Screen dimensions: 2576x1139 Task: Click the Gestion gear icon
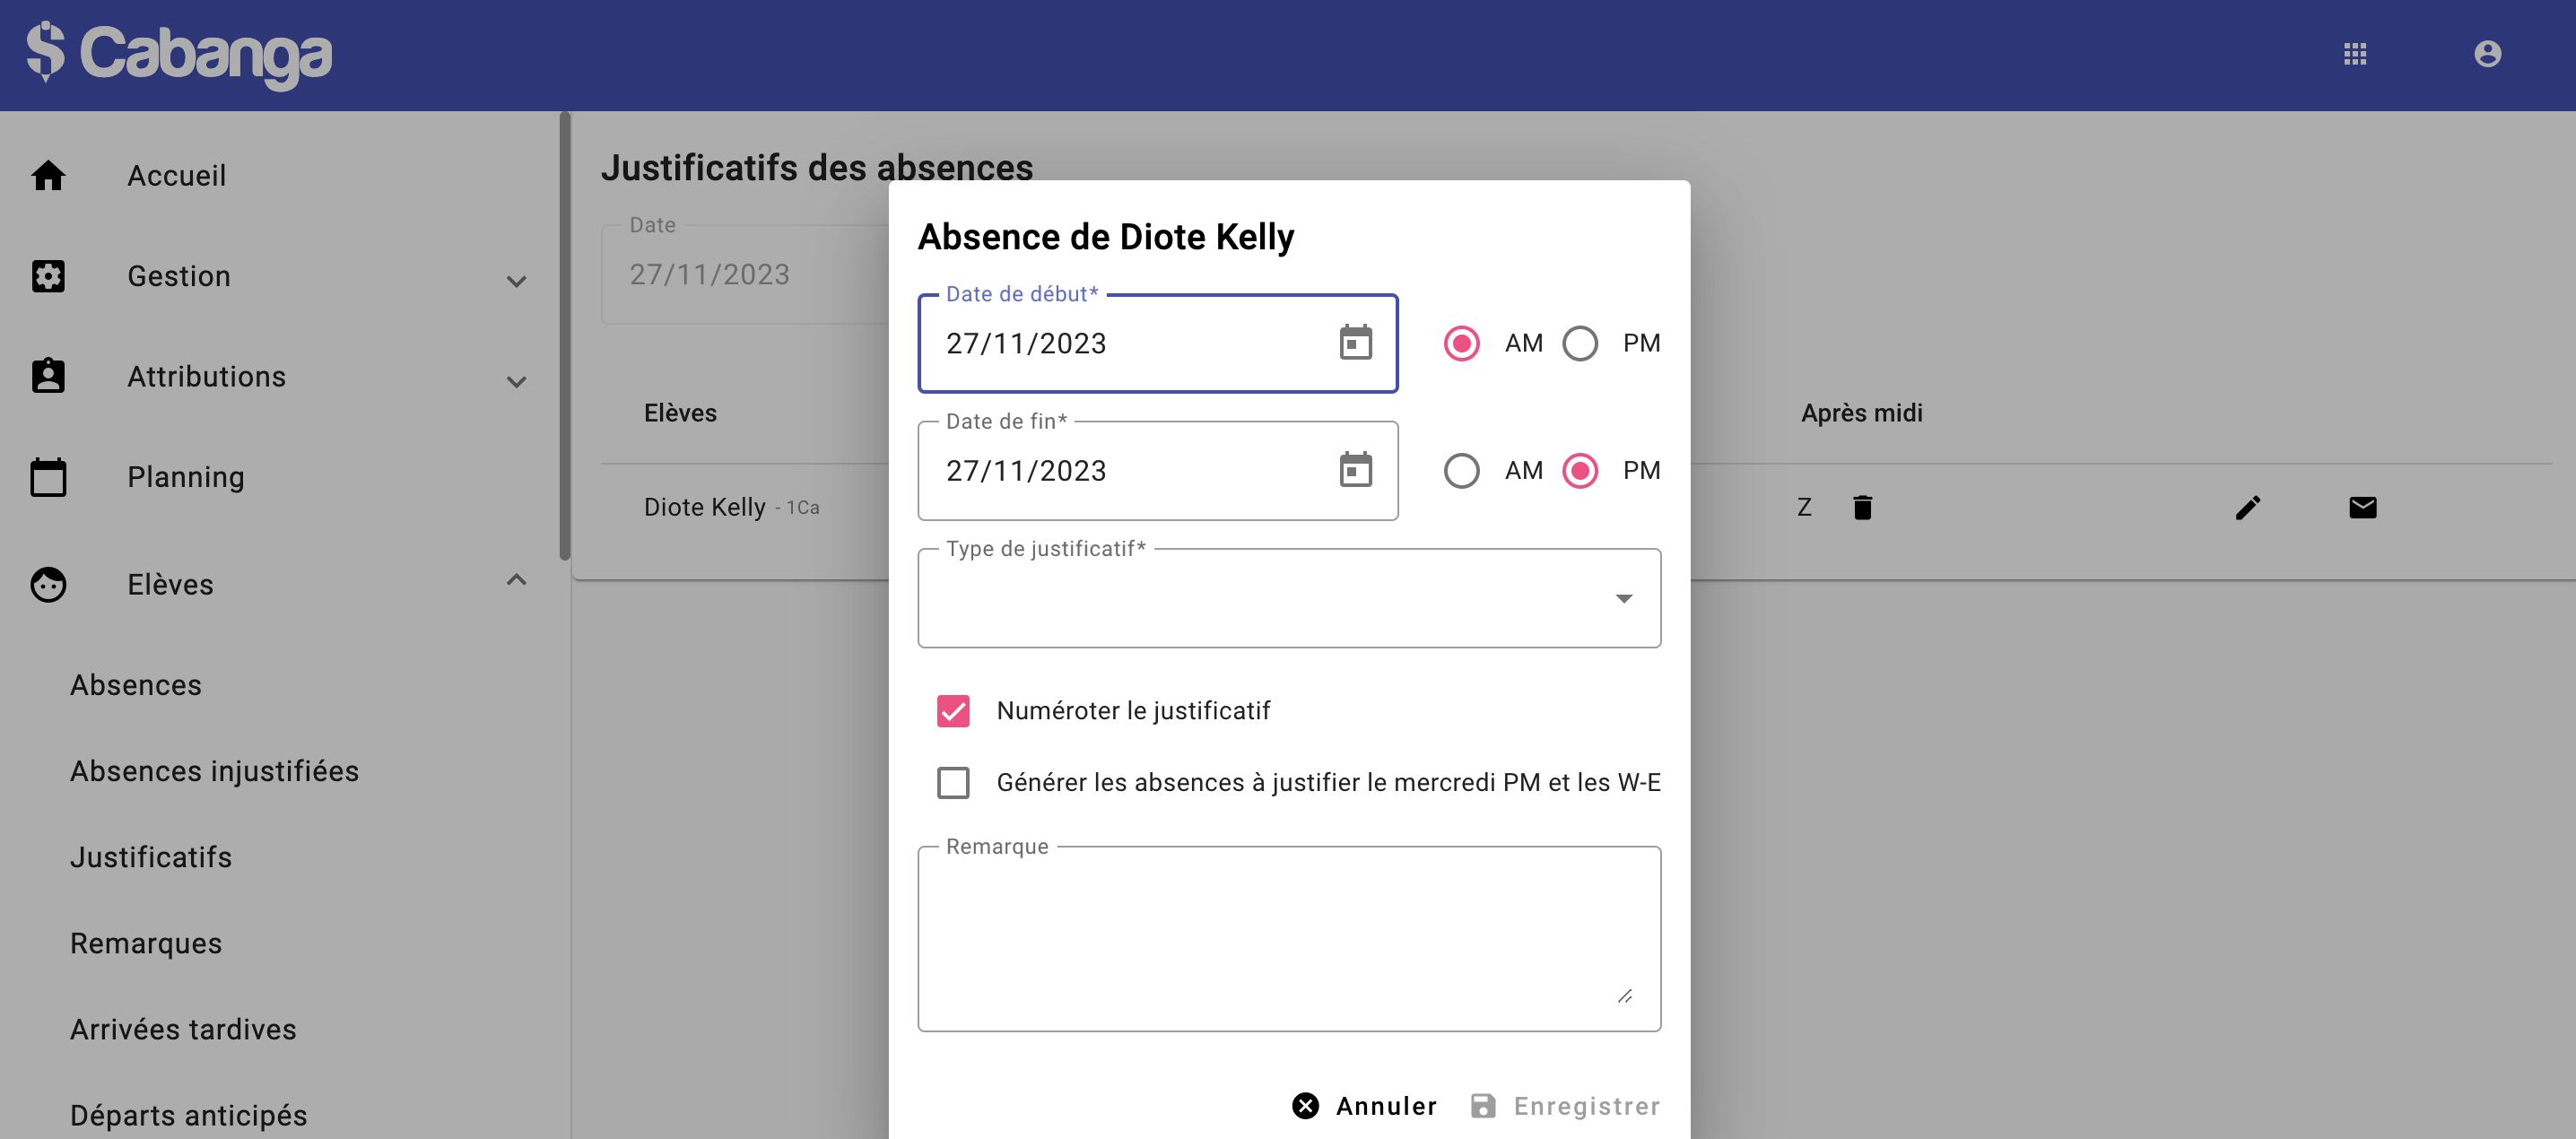pyautogui.click(x=48, y=276)
